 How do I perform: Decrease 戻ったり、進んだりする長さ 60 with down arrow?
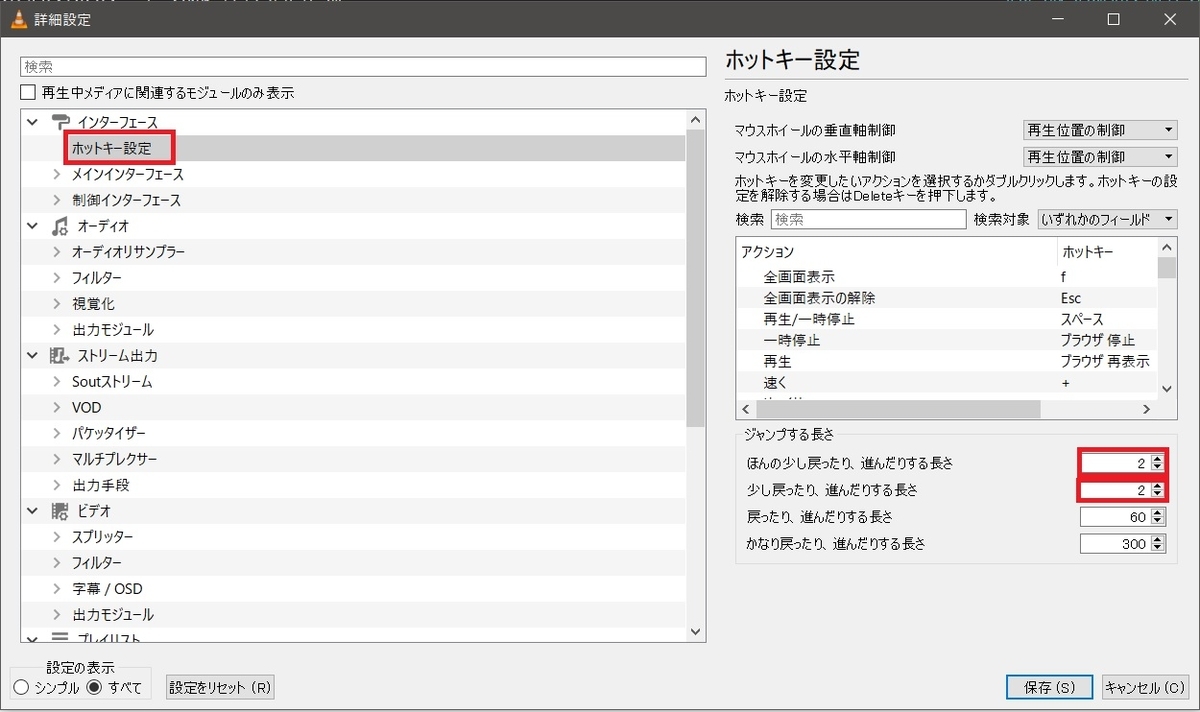(x=1158, y=522)
